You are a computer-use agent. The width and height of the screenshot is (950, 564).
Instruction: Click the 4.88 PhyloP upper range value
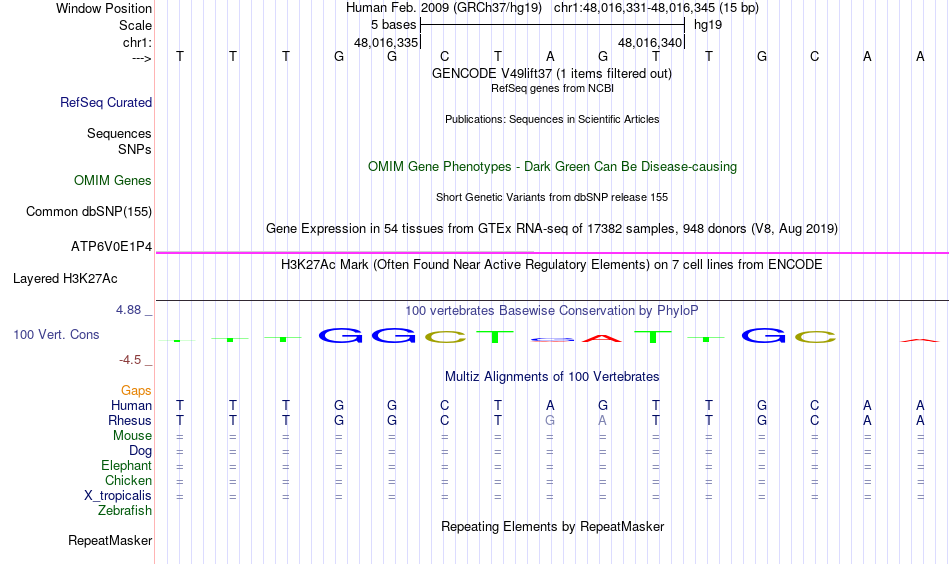point(128,310)
